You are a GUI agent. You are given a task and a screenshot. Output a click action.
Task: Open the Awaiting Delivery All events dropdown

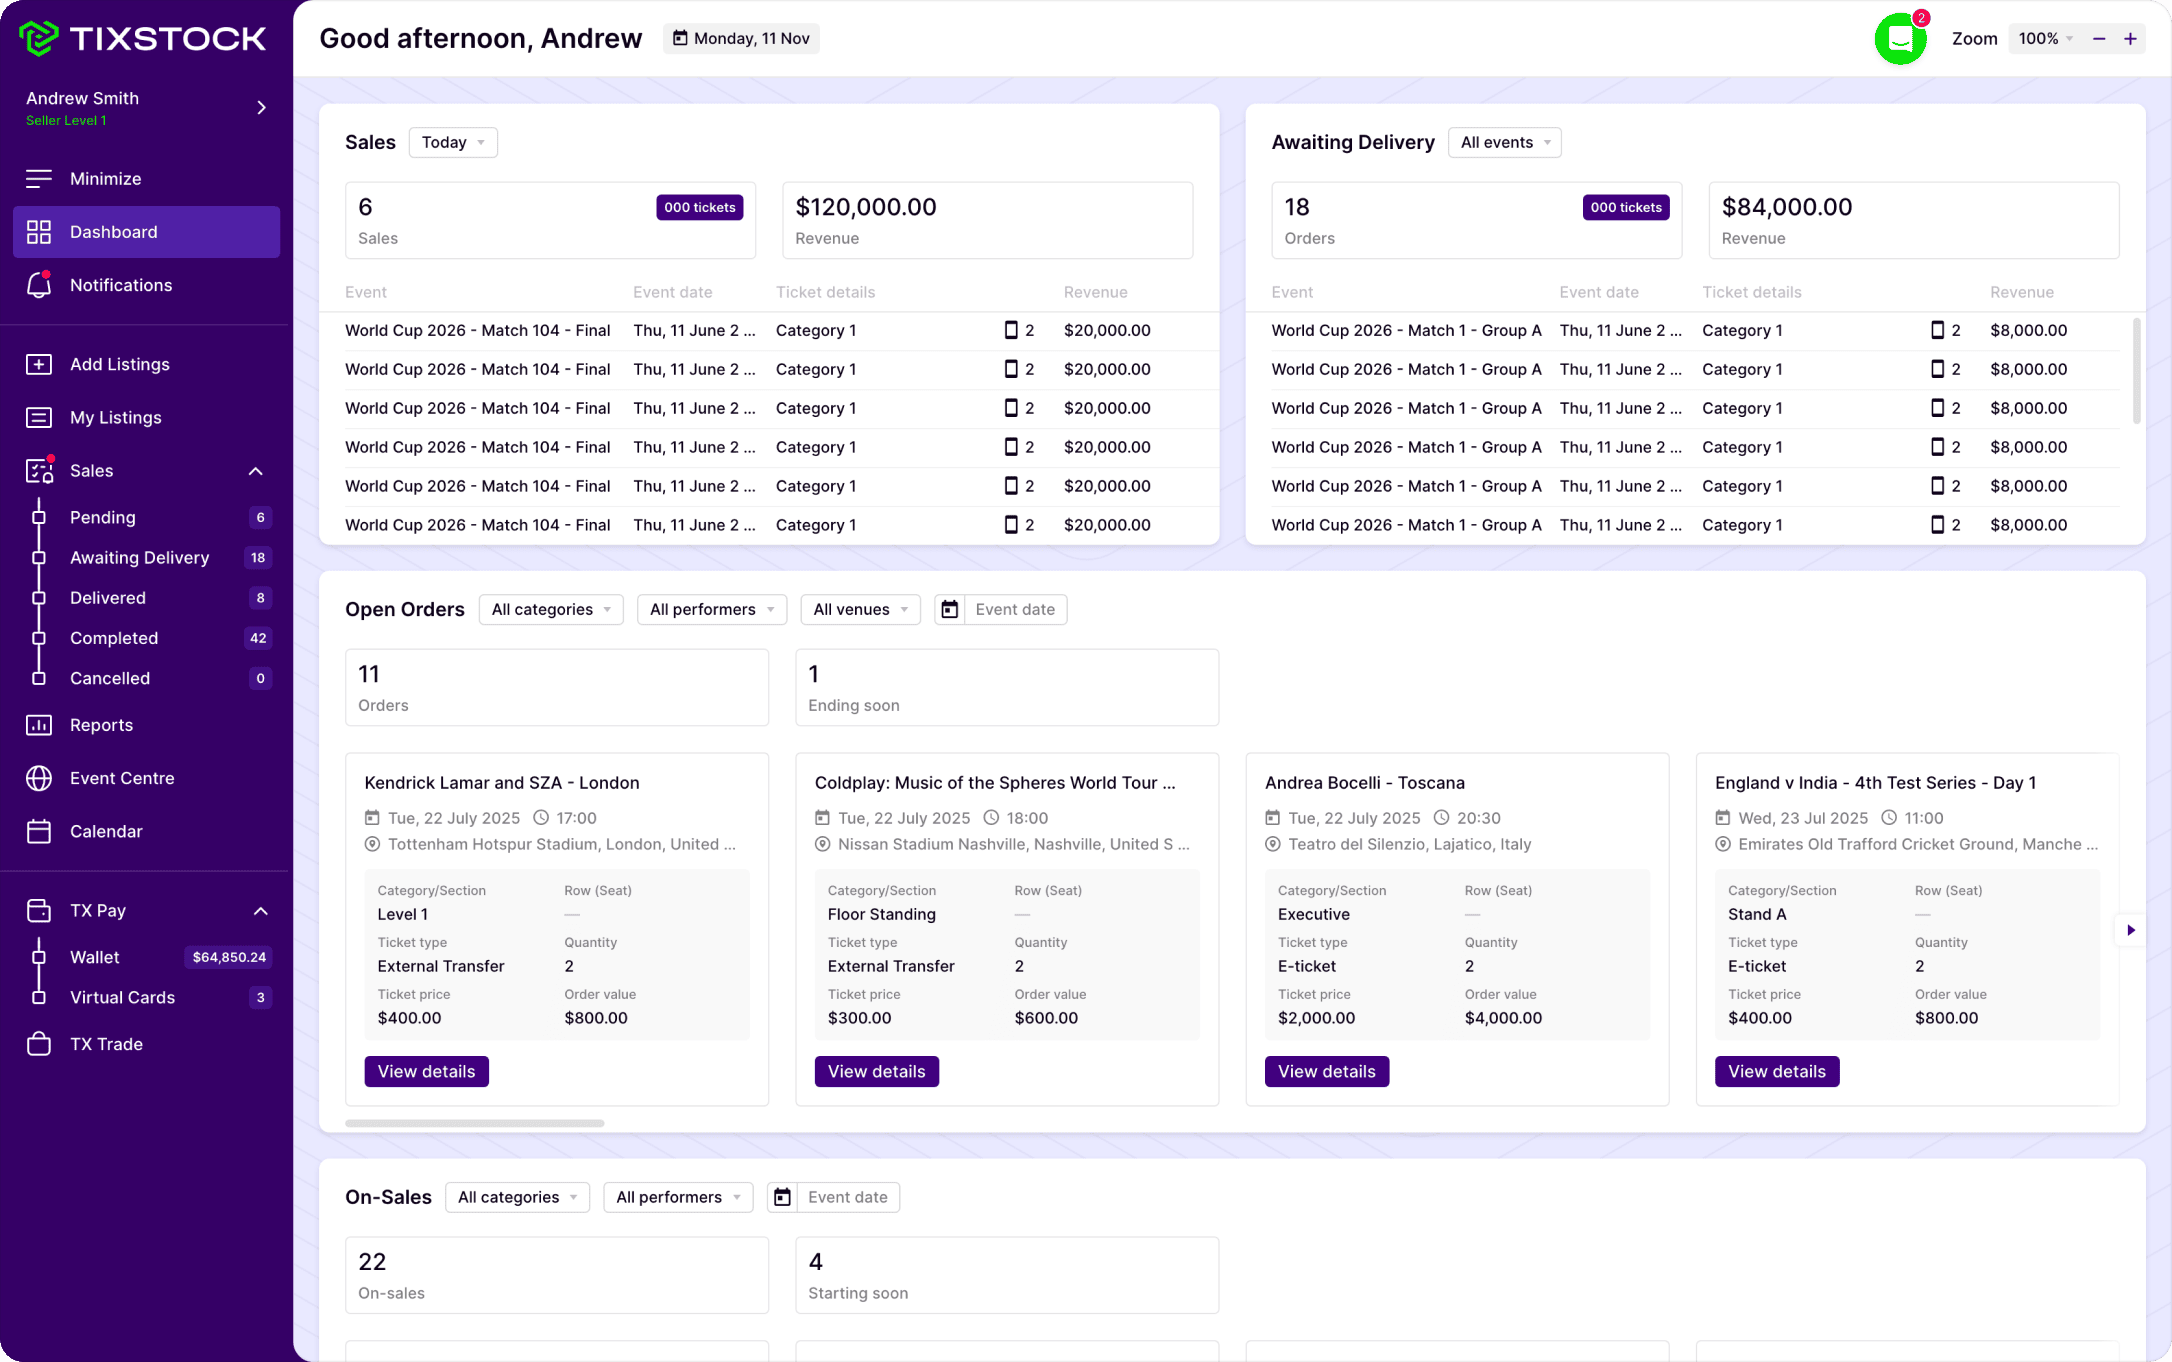click(1505, 142)
